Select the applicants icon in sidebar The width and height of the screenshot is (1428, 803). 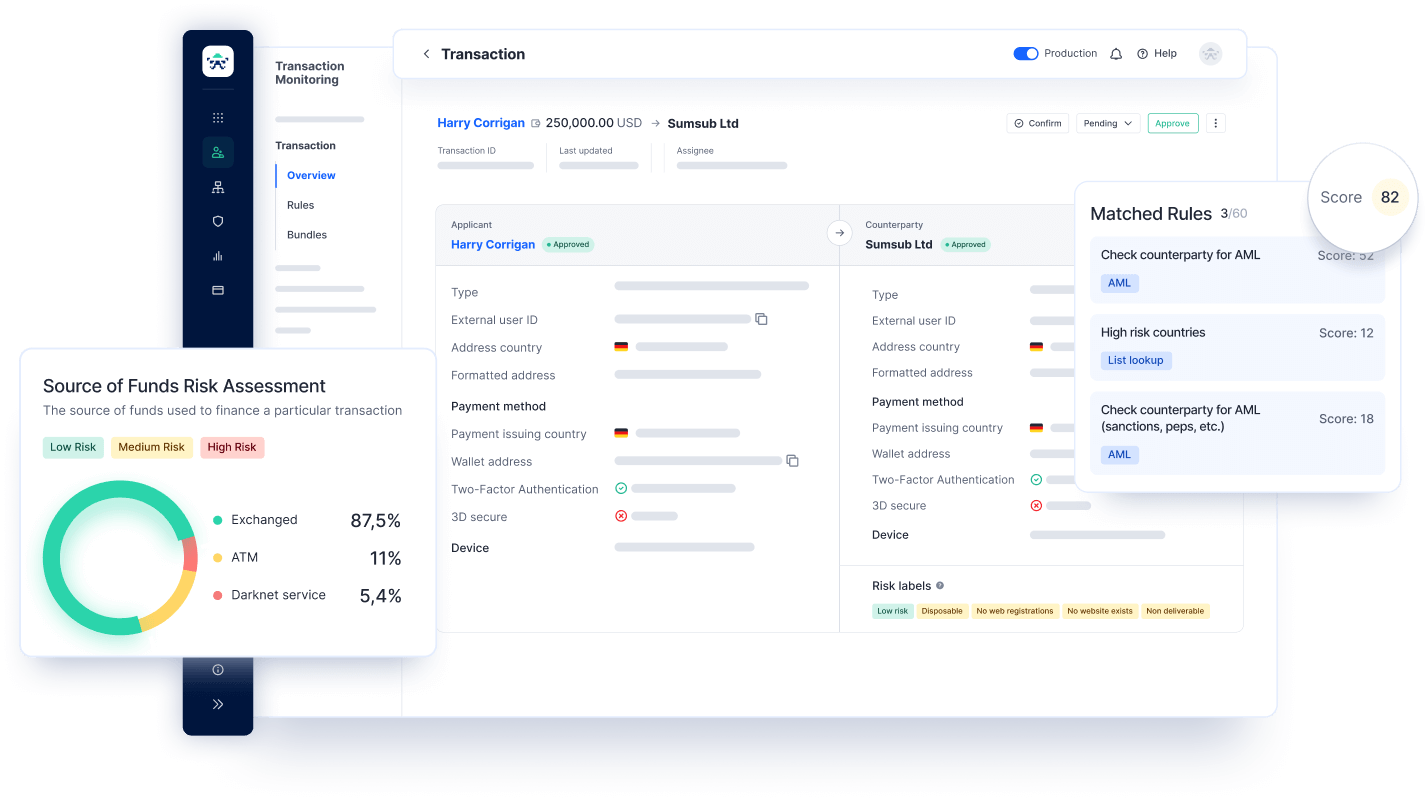tap(218, 152)
